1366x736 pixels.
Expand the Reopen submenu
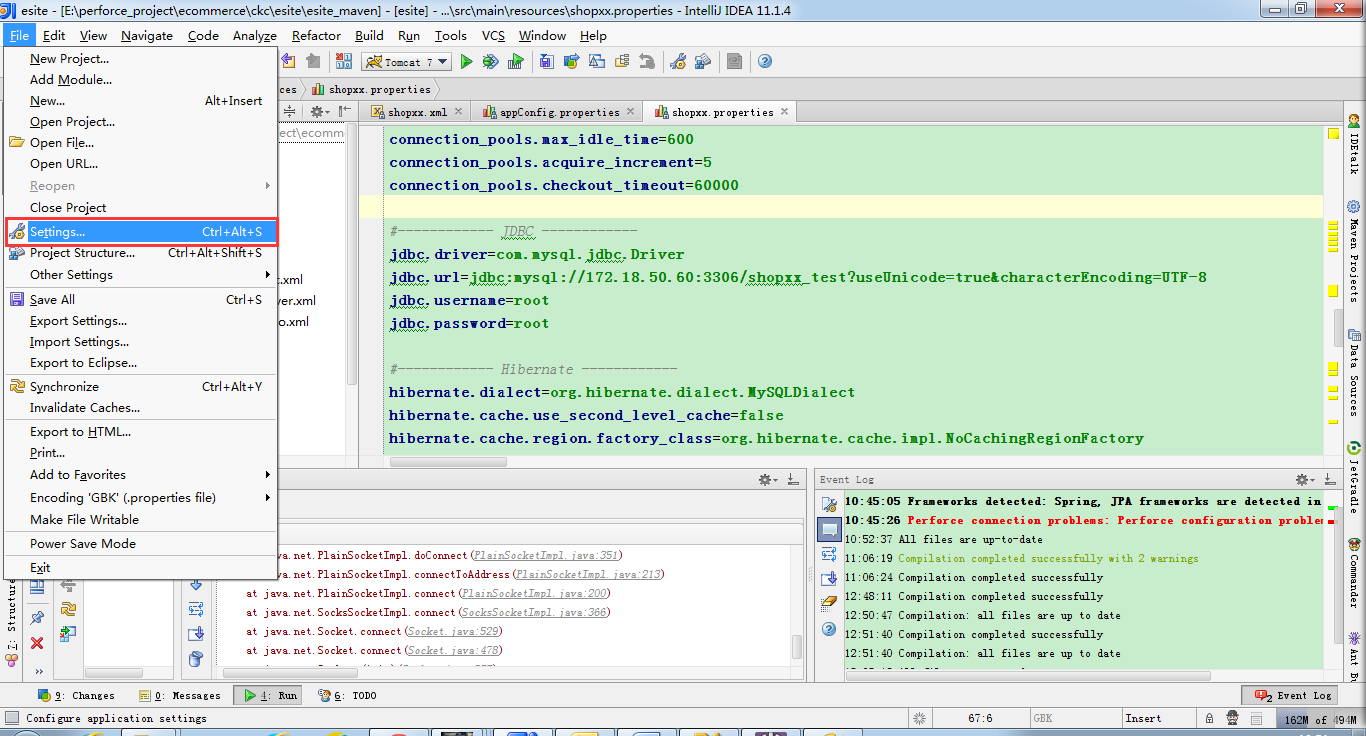coord(141,186)
